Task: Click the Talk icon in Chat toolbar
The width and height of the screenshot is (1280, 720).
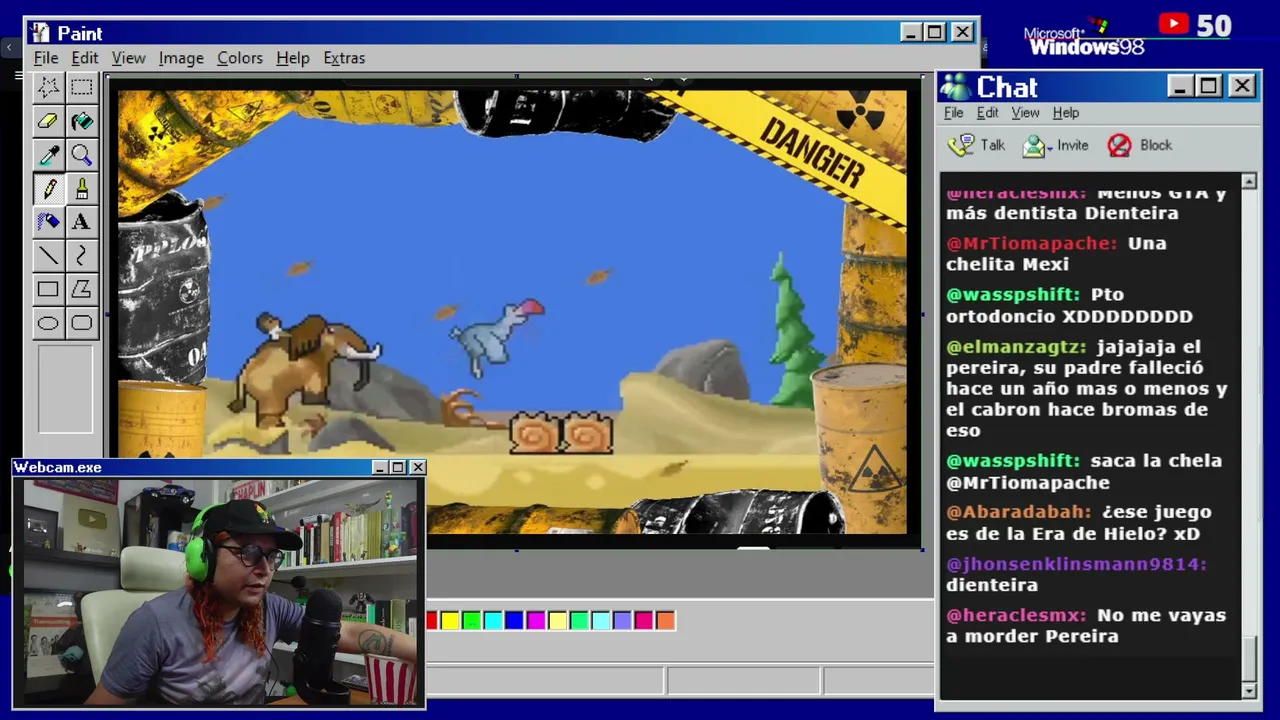Action: click(961, 145)
